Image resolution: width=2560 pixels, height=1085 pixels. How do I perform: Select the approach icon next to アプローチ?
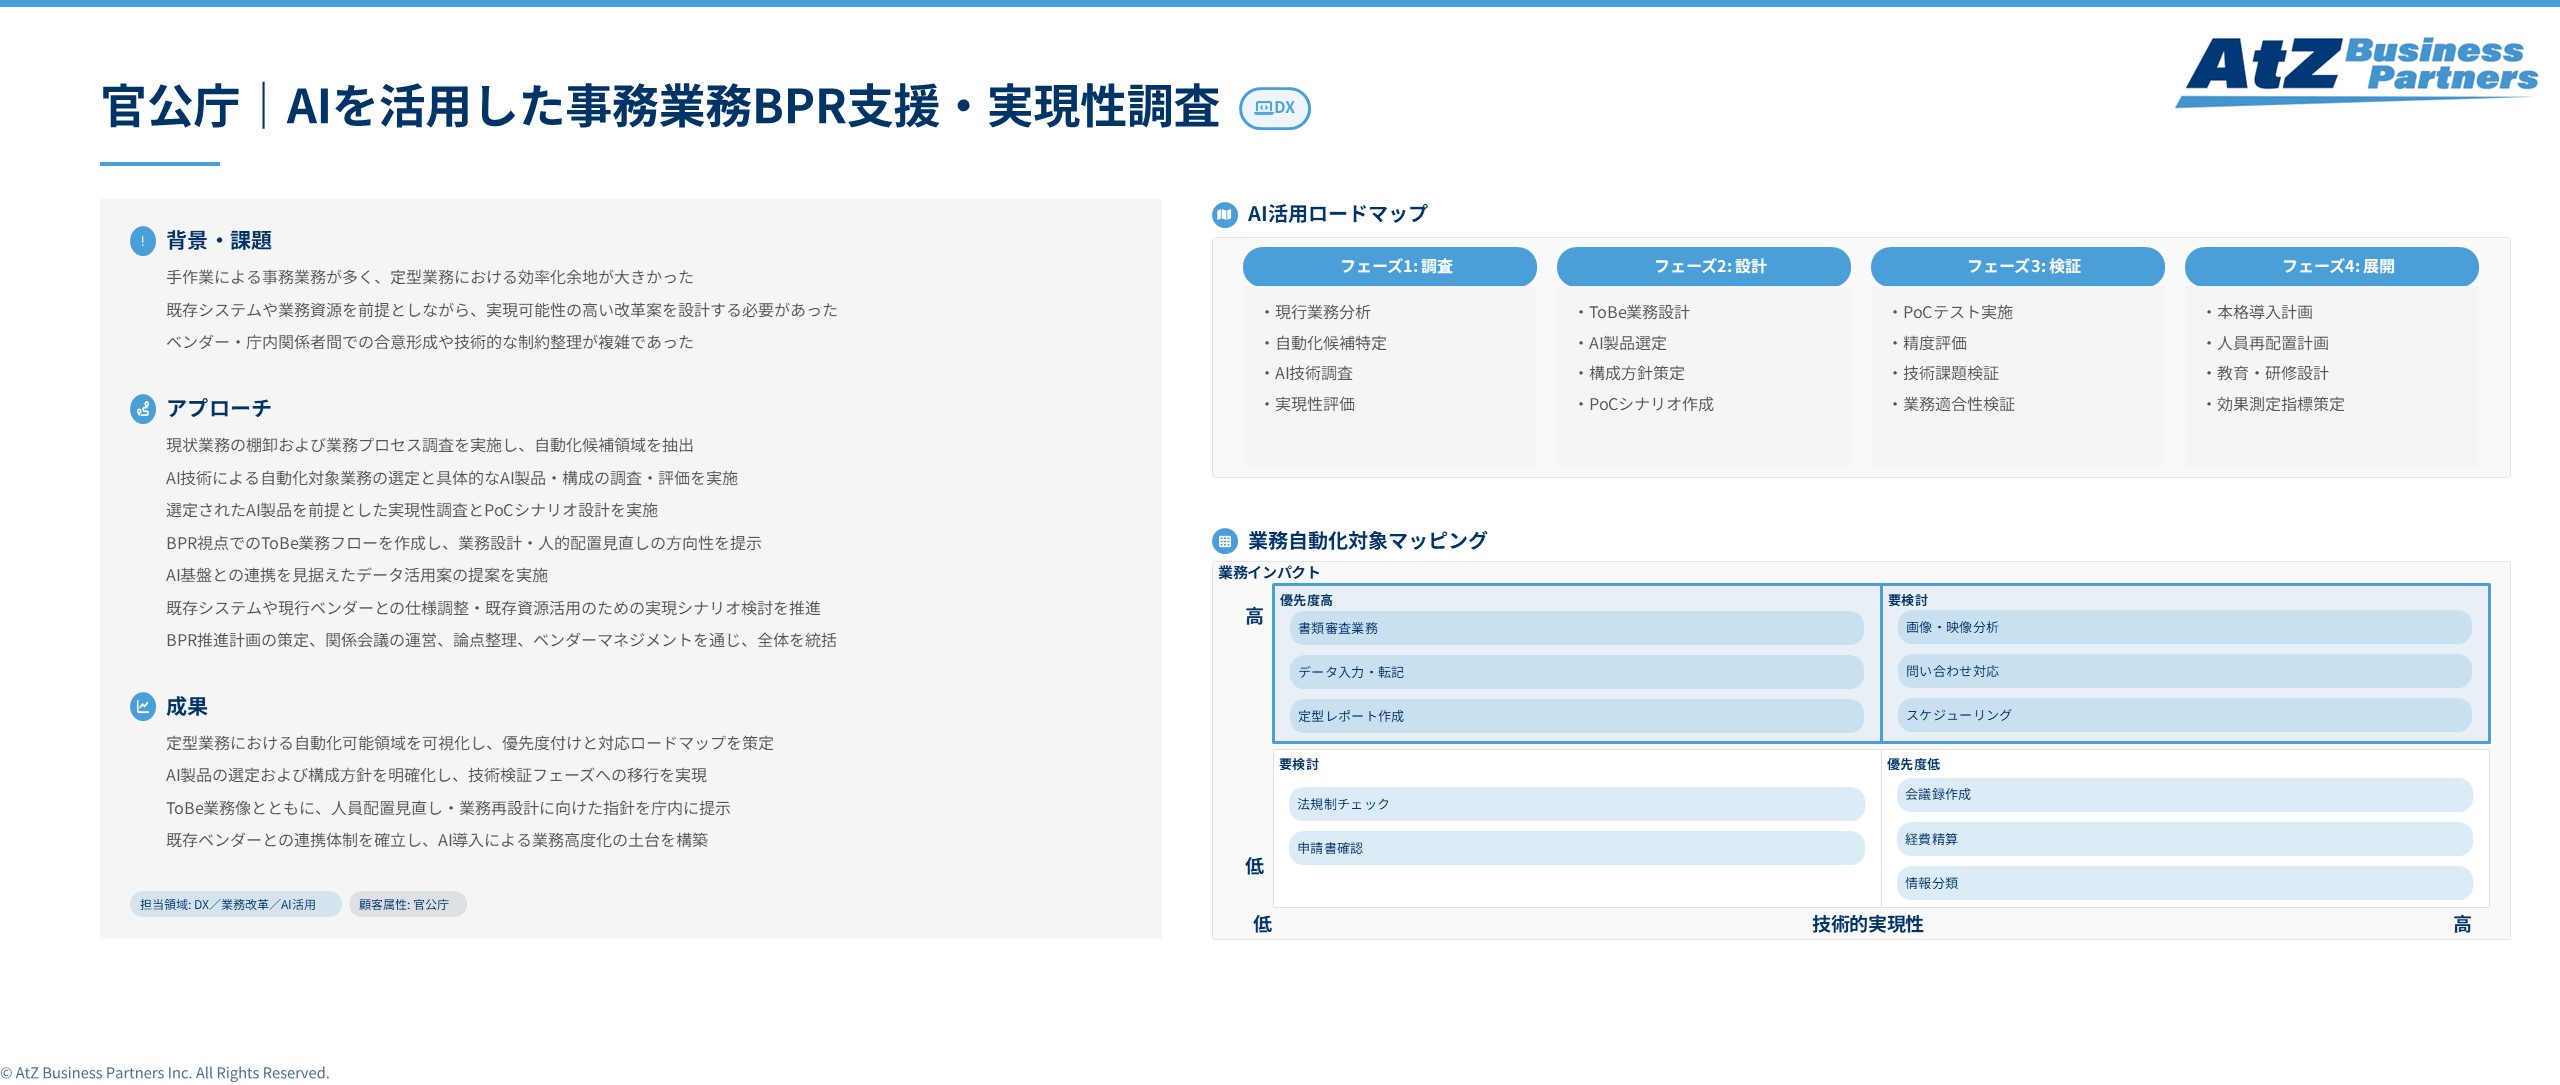tap(143, 408)
